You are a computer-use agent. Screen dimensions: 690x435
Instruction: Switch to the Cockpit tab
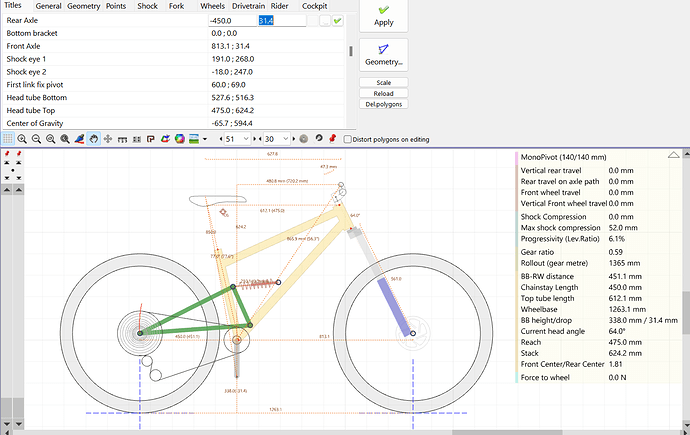coord(315,6)
